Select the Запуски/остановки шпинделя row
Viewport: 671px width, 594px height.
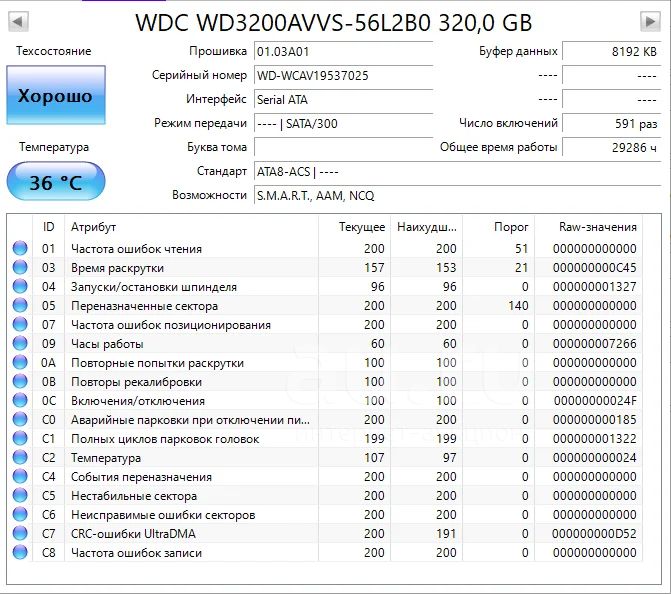coord(325,286)
